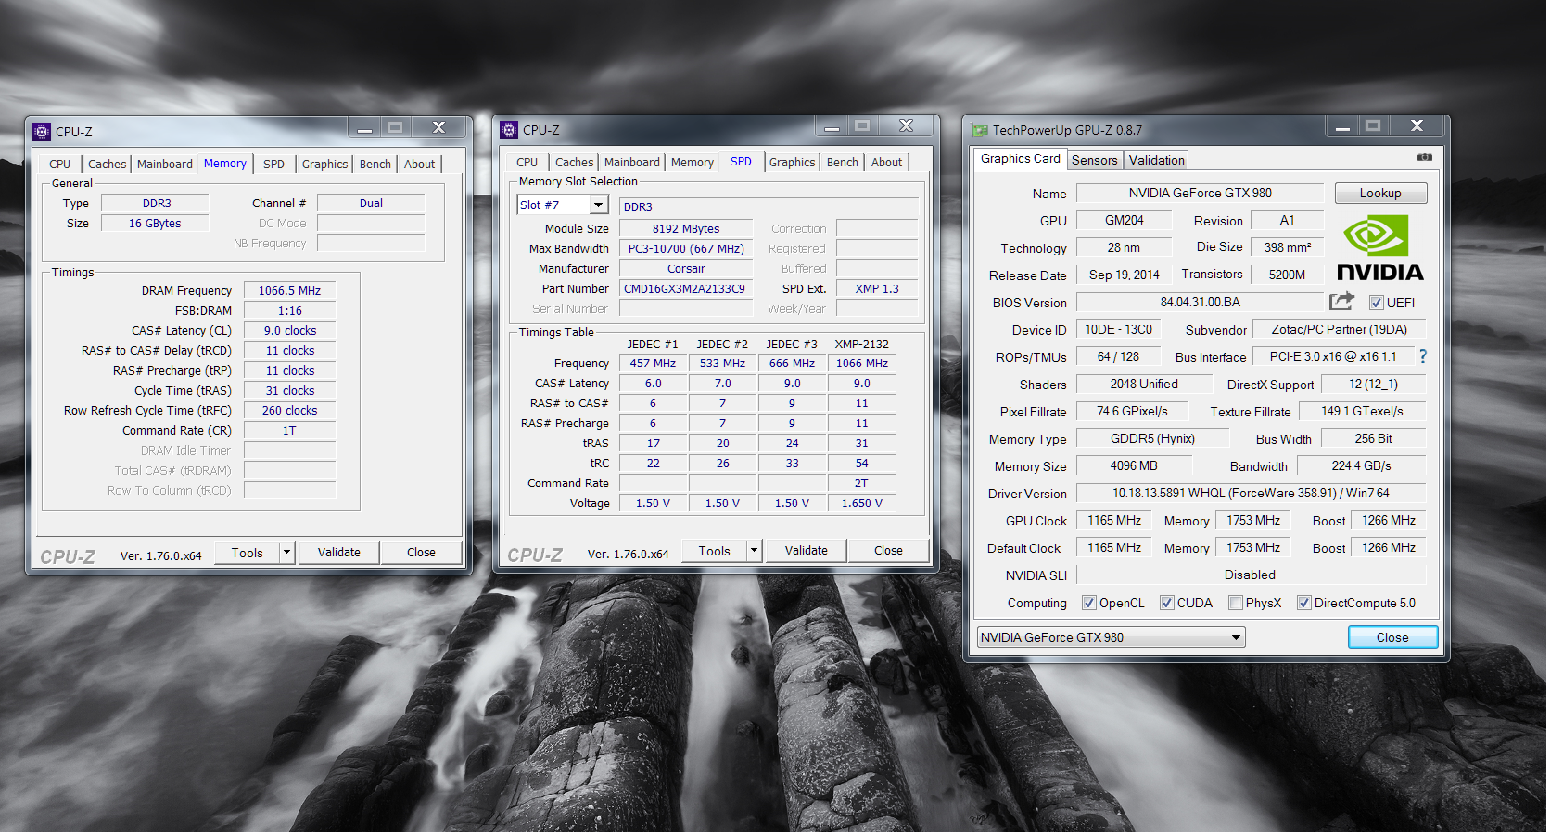Image resolution: width=1546 pixels, height=832 pixels.
Task: Click the XMP-2132 frequency cell 1066 MHz
Action: coord(862,363)
